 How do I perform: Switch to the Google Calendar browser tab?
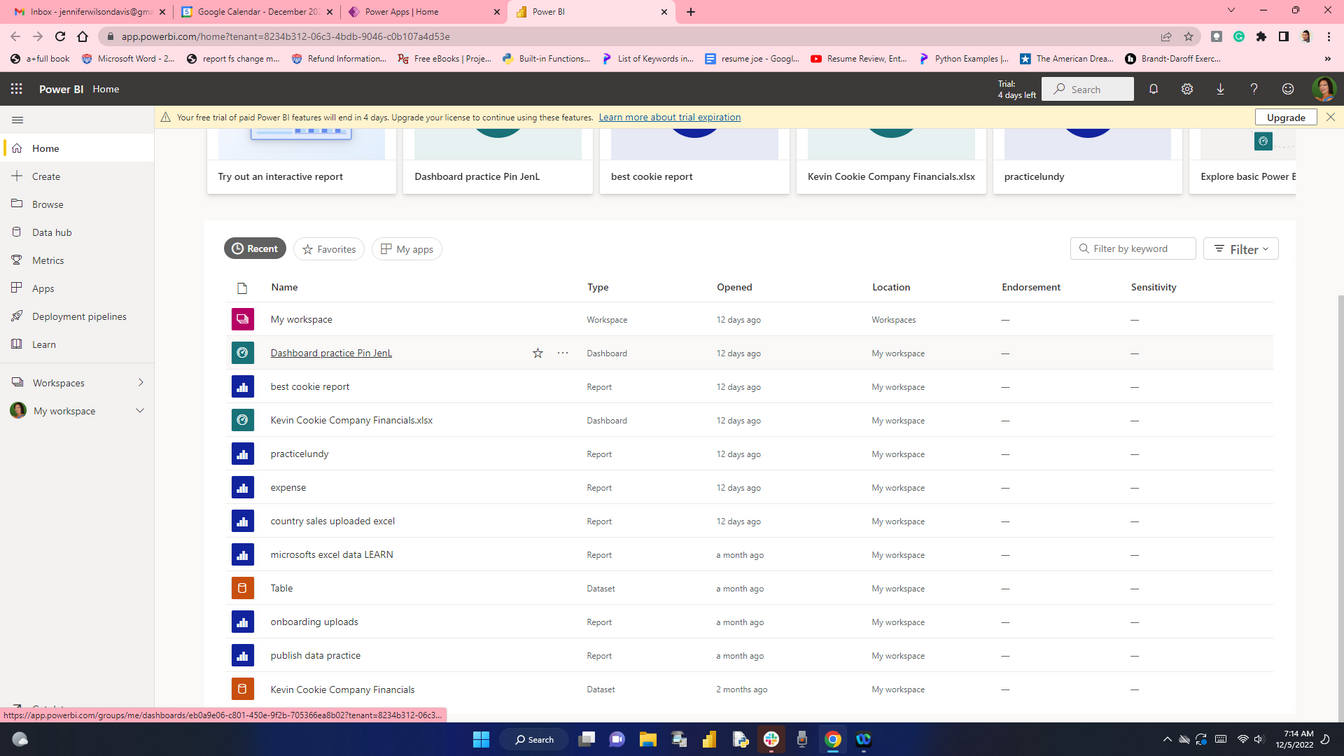(x=254, y=12)
